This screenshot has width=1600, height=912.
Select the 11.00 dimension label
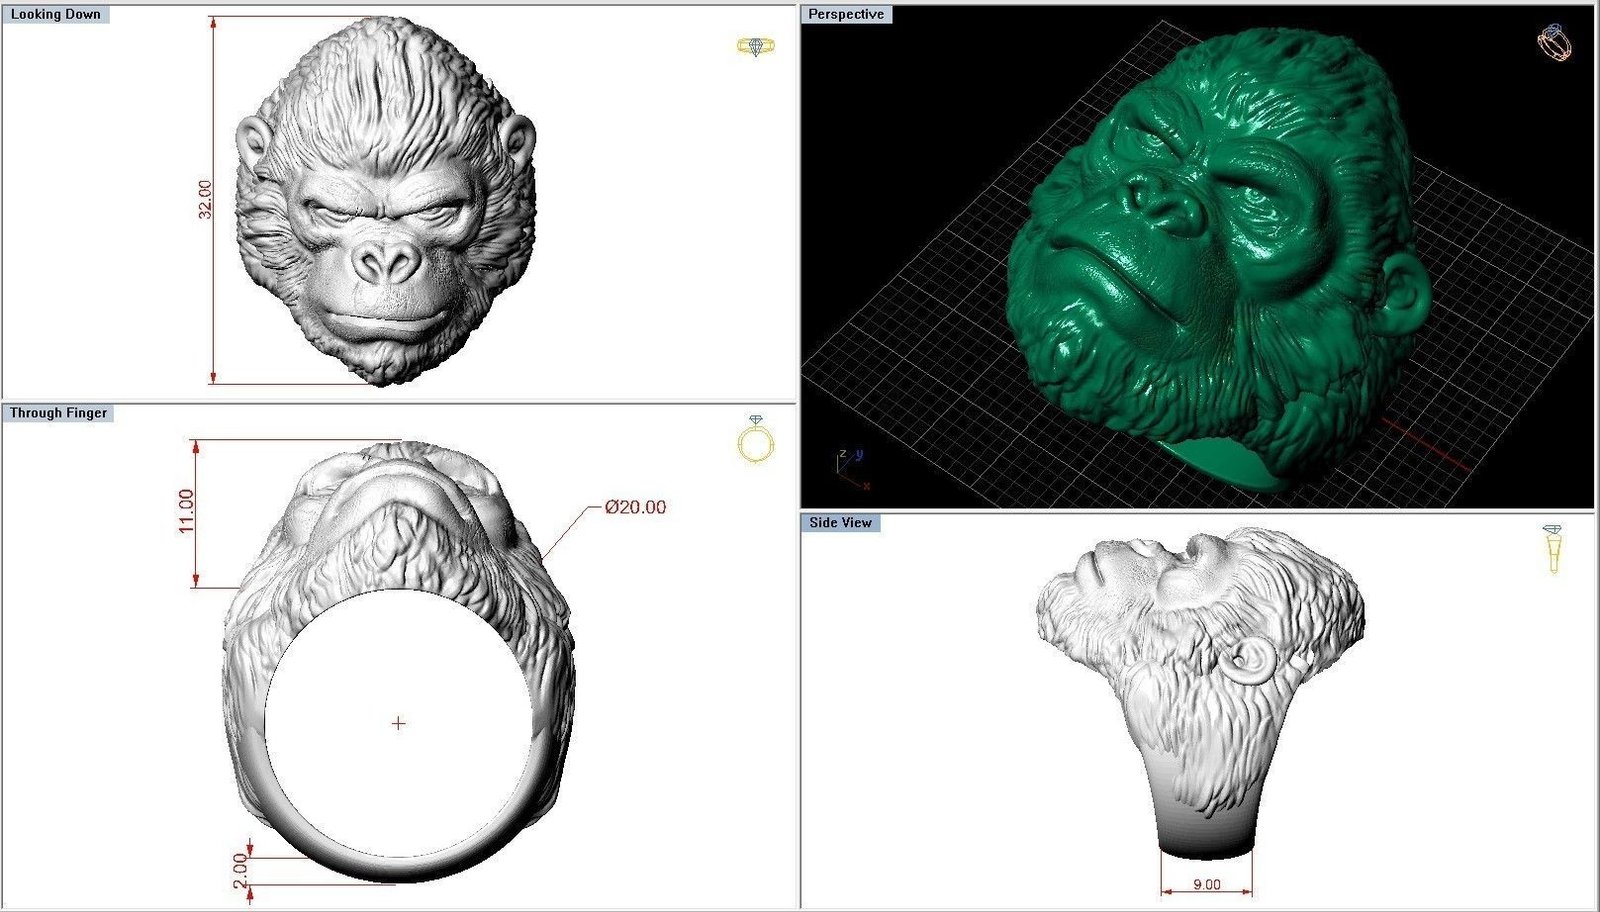coord(187,511)
